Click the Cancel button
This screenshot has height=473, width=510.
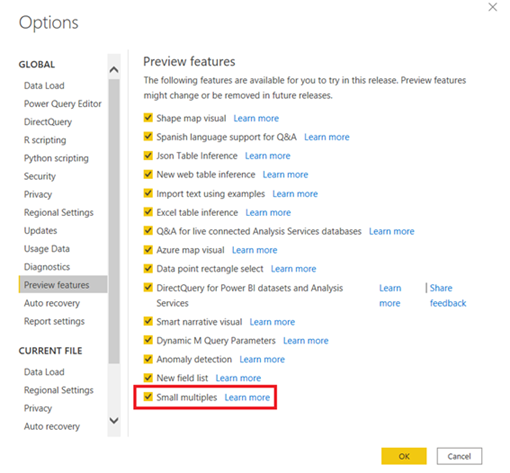(x=459, y=456)
